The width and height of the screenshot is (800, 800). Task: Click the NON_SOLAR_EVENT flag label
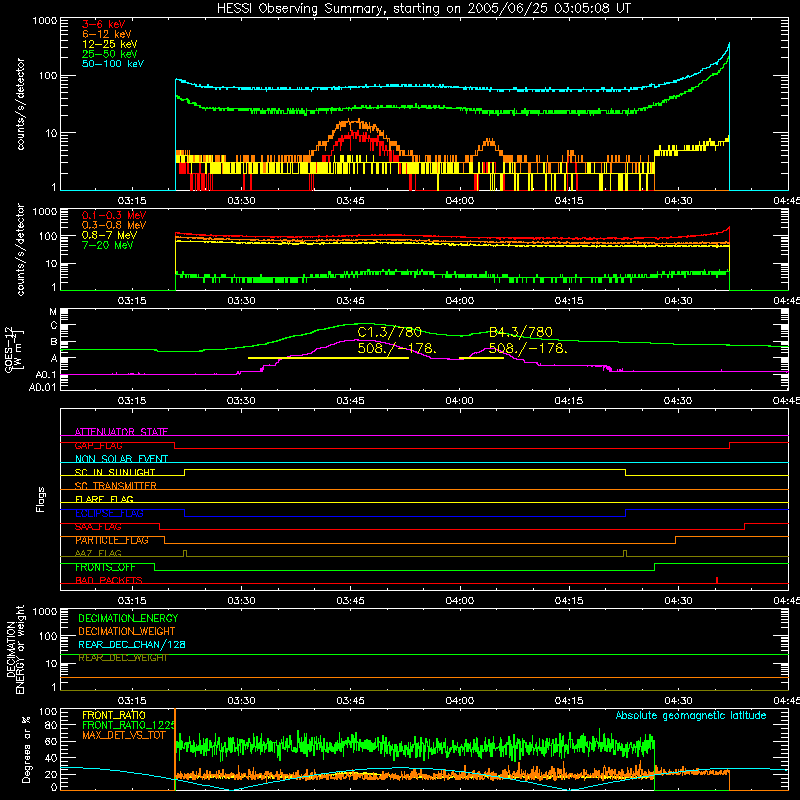121,459
